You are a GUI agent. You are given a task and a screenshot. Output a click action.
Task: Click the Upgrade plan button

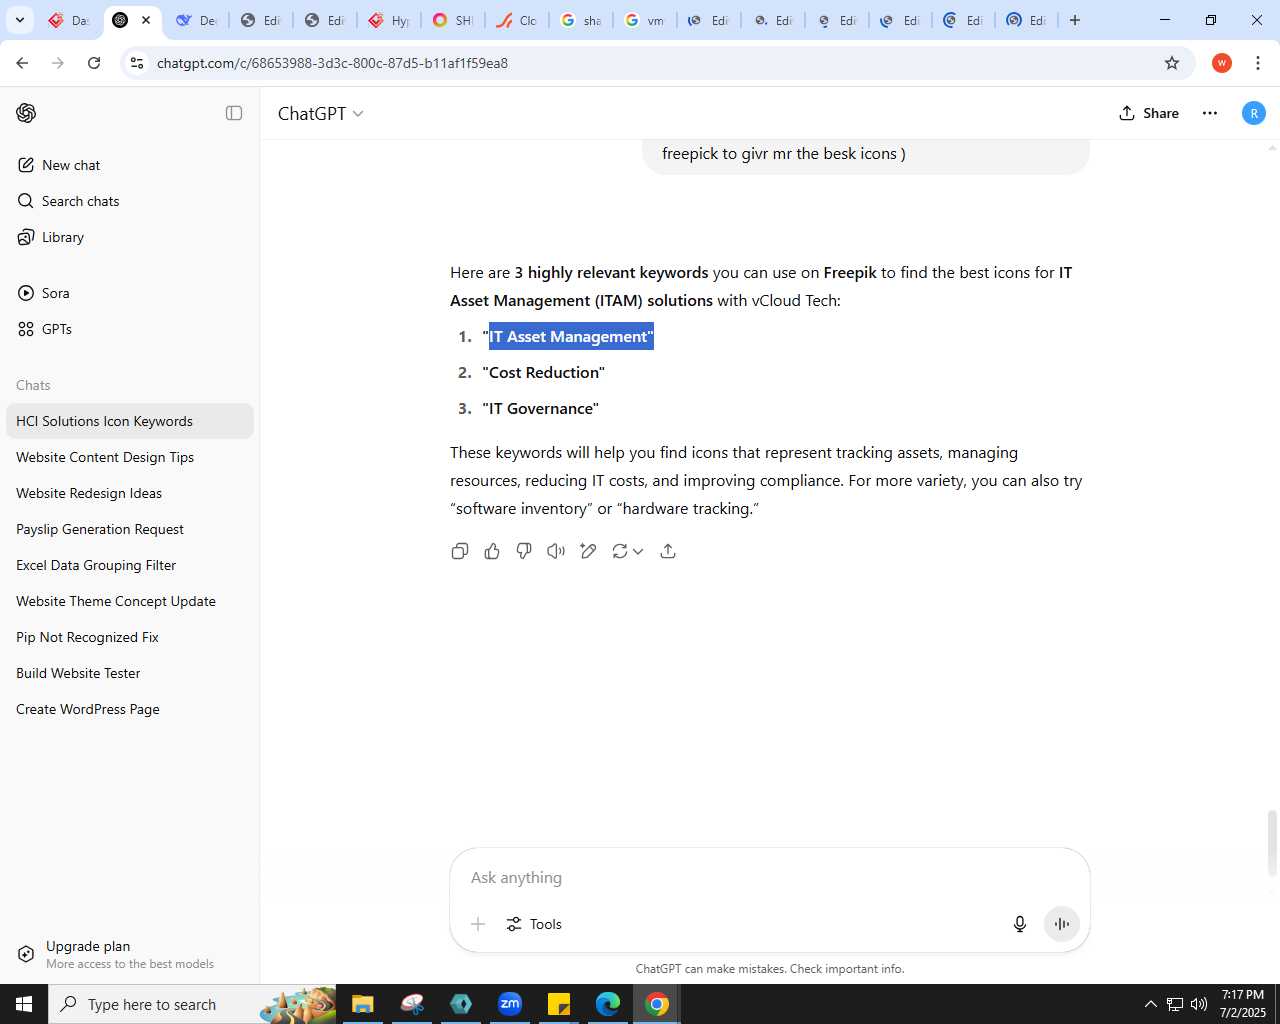[x=130, y=954]
